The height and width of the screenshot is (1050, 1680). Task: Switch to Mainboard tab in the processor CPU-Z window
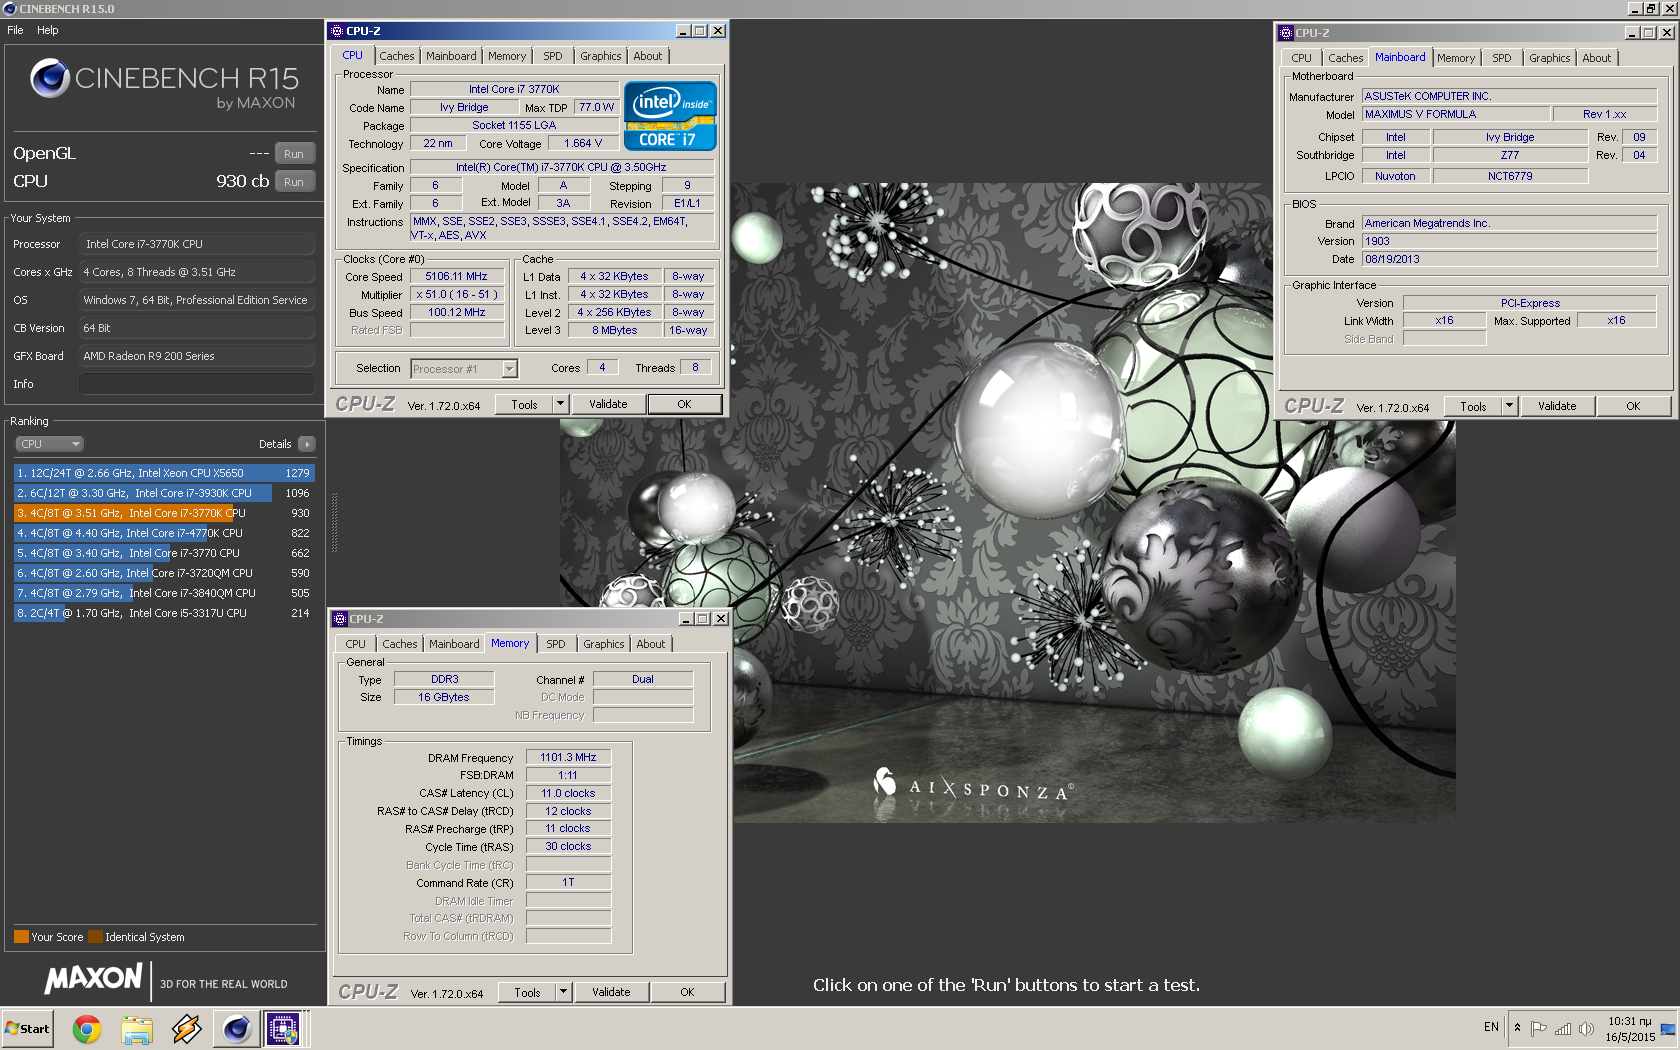[x=451, y=56]
